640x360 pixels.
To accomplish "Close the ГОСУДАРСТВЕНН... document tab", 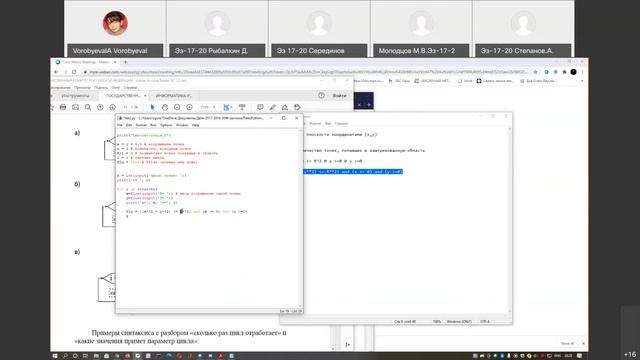I will click(x=145, y=96).
